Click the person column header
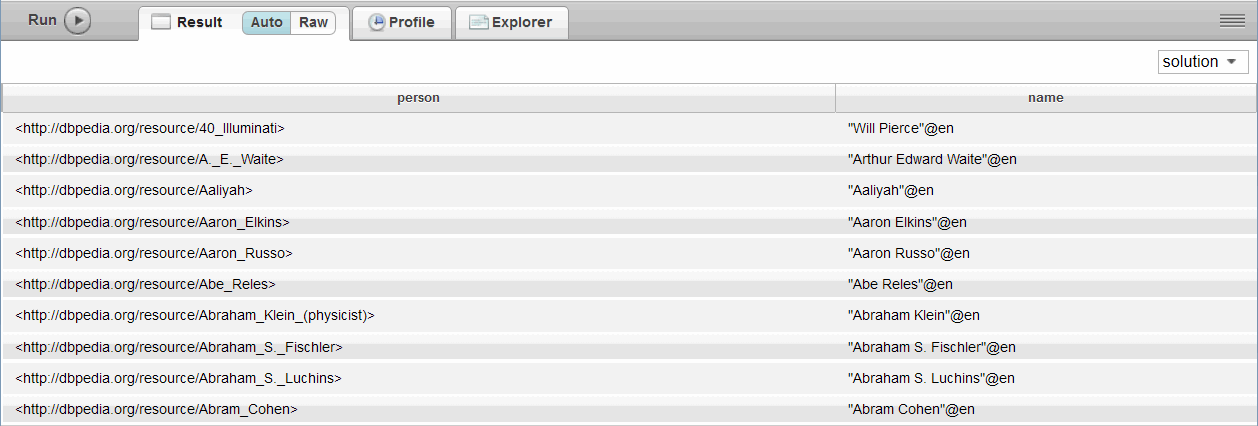The width and height of the screenshot is (1258, 426). (418, 98)
